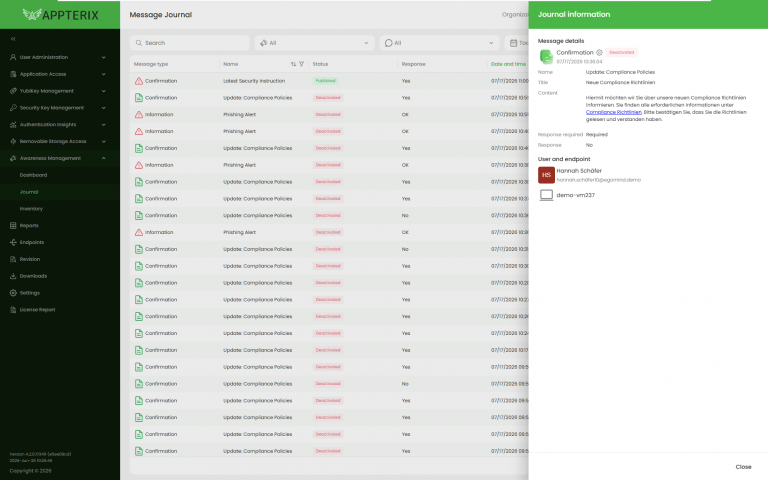Click the green Confirmation document icon in panel

point(546,57)
